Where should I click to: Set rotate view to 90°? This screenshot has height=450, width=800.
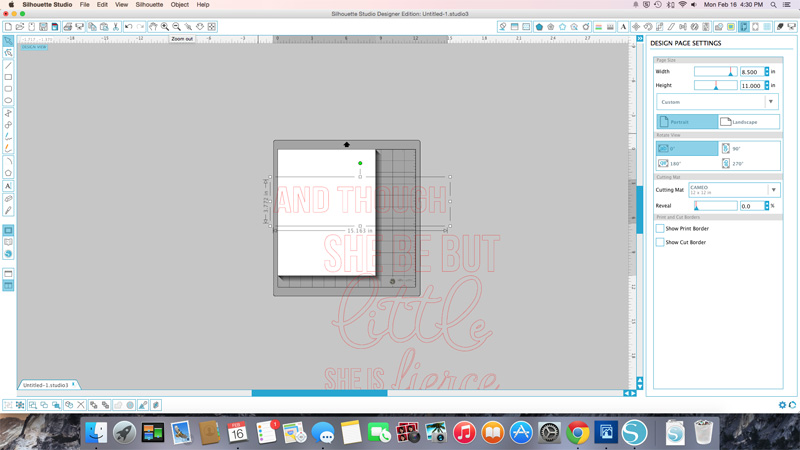(x=749, y=148)
